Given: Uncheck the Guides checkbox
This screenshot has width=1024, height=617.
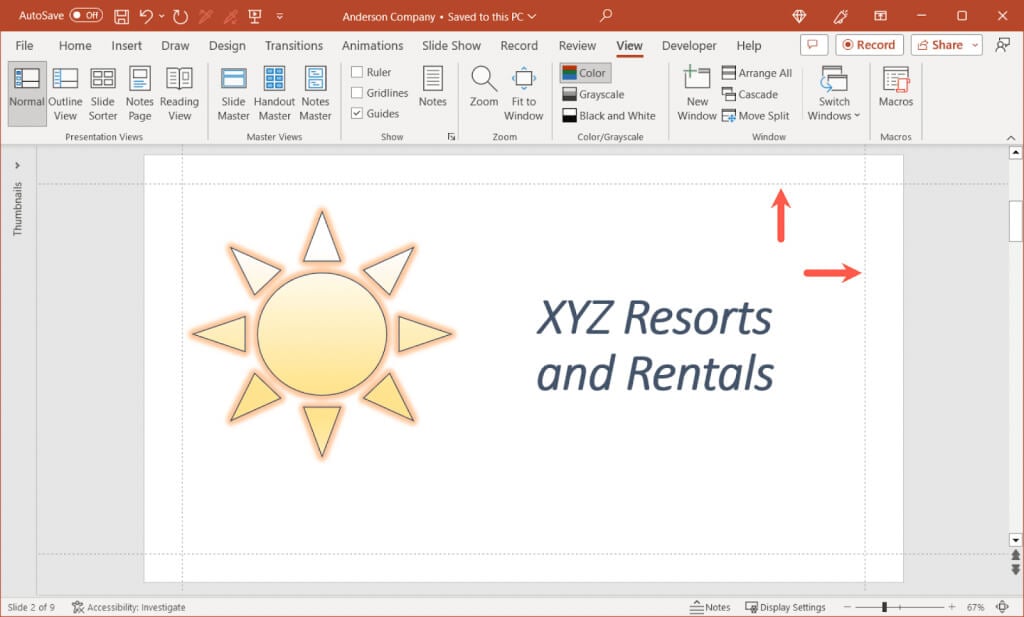Looking at the screenshot, I should 357,113.
